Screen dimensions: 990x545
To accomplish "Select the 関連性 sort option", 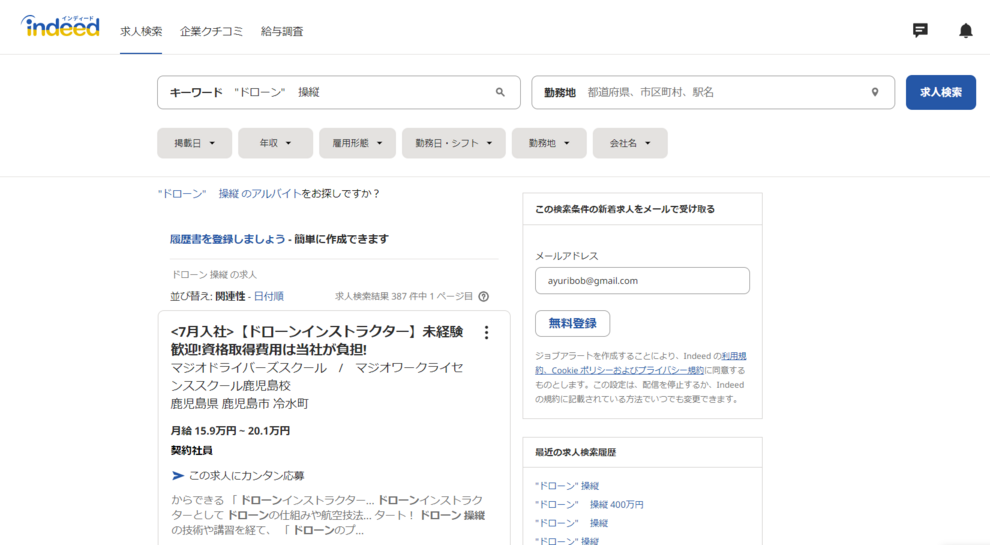I will (x=230, y=296).
